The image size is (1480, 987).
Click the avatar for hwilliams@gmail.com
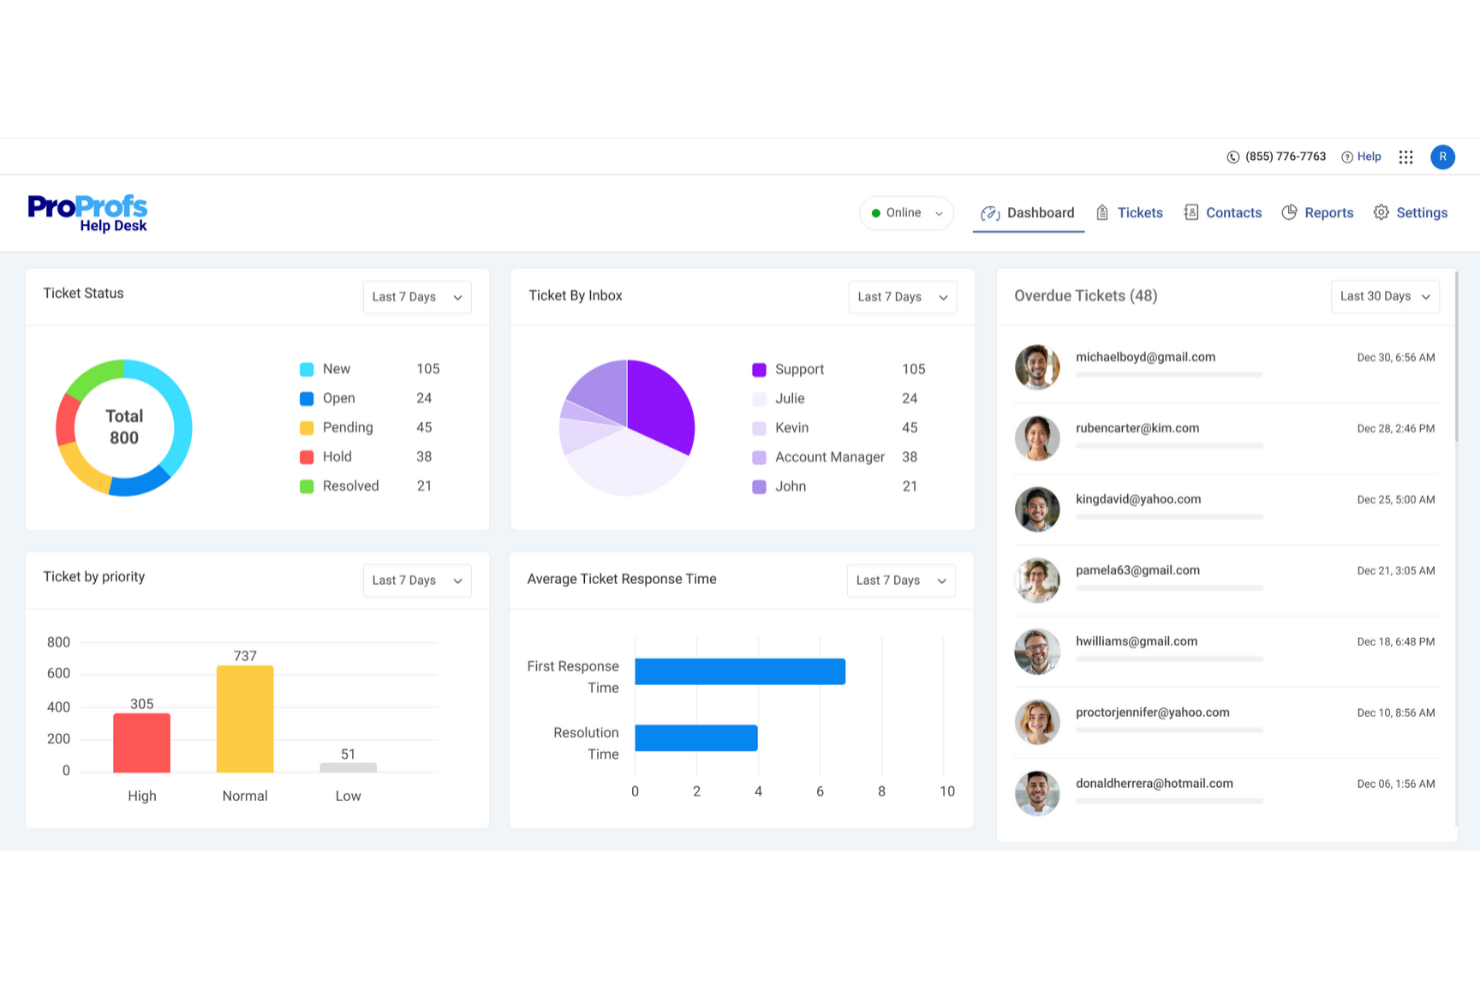point(1037,651)
